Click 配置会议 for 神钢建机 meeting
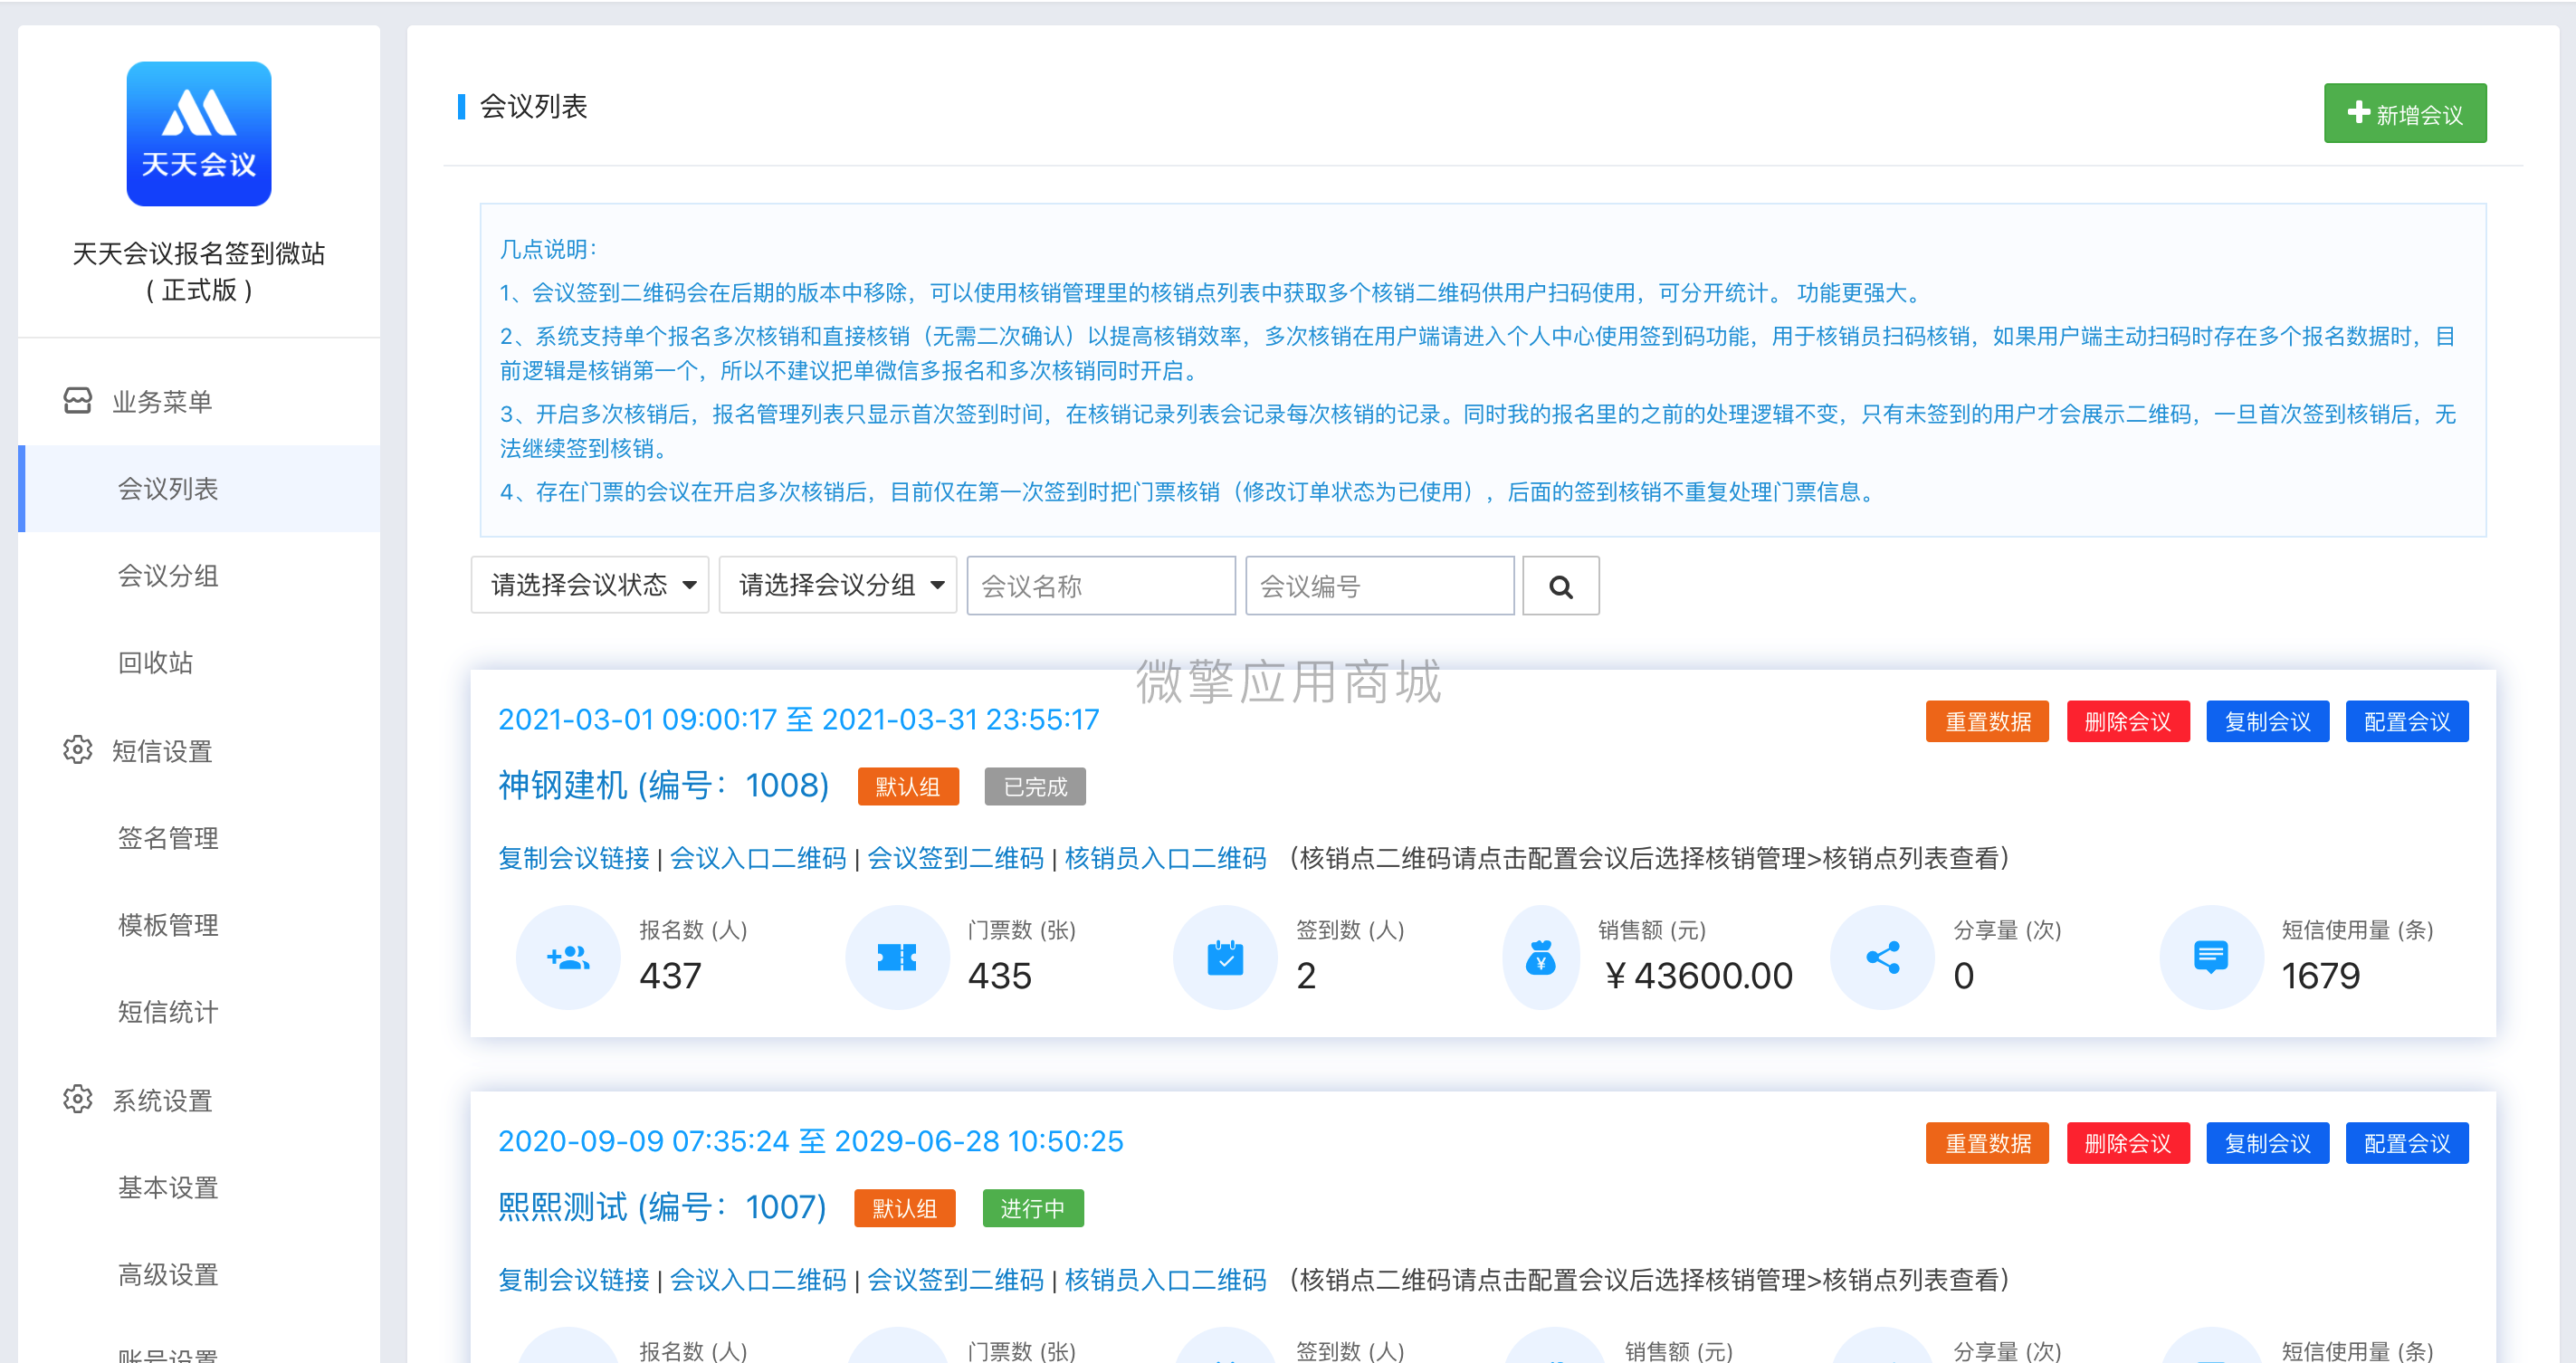The width and height of the screenshot is (2576, 1363). pos(2406,722)
